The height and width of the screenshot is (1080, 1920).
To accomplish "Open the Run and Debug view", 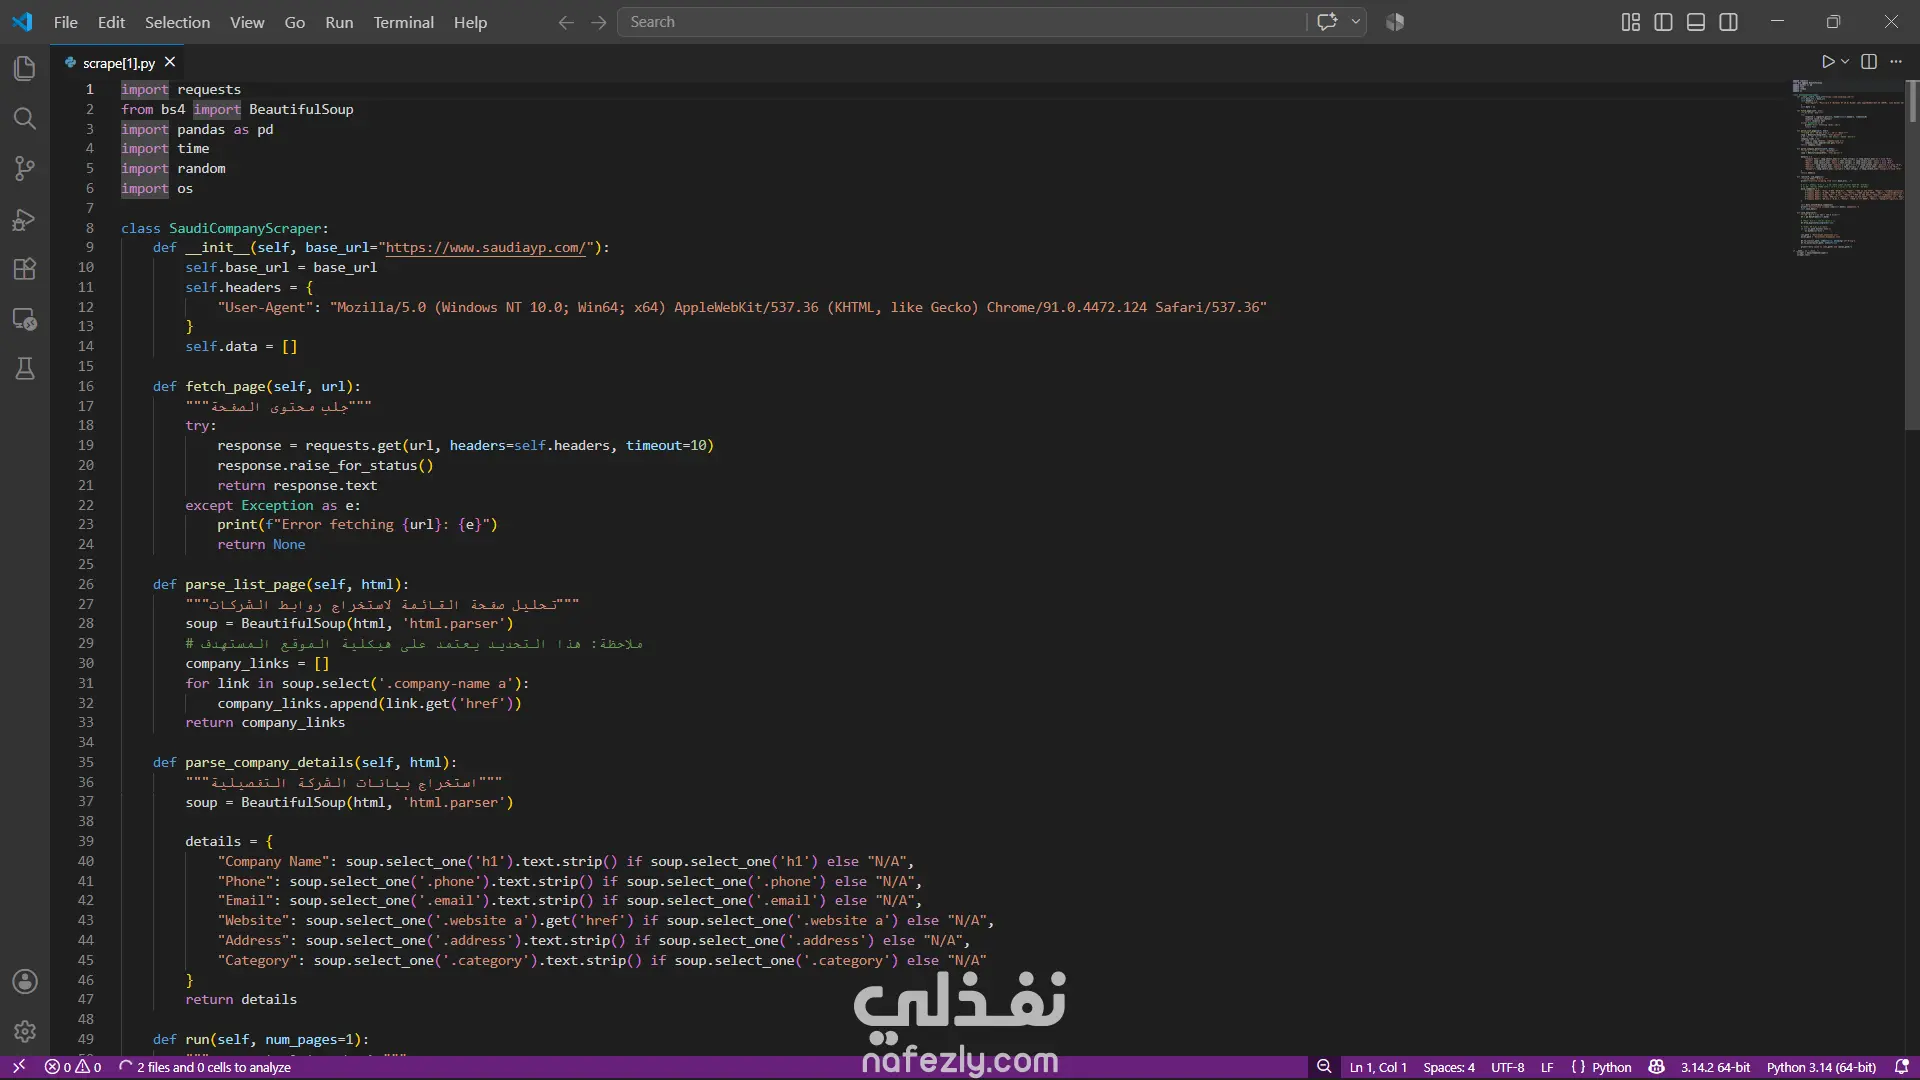I will [25, 219].
